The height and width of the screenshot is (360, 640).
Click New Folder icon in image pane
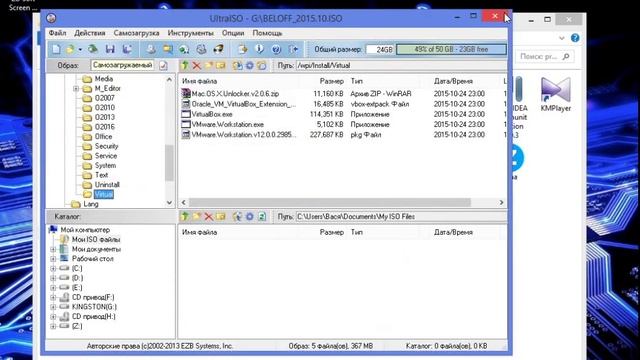209,65
